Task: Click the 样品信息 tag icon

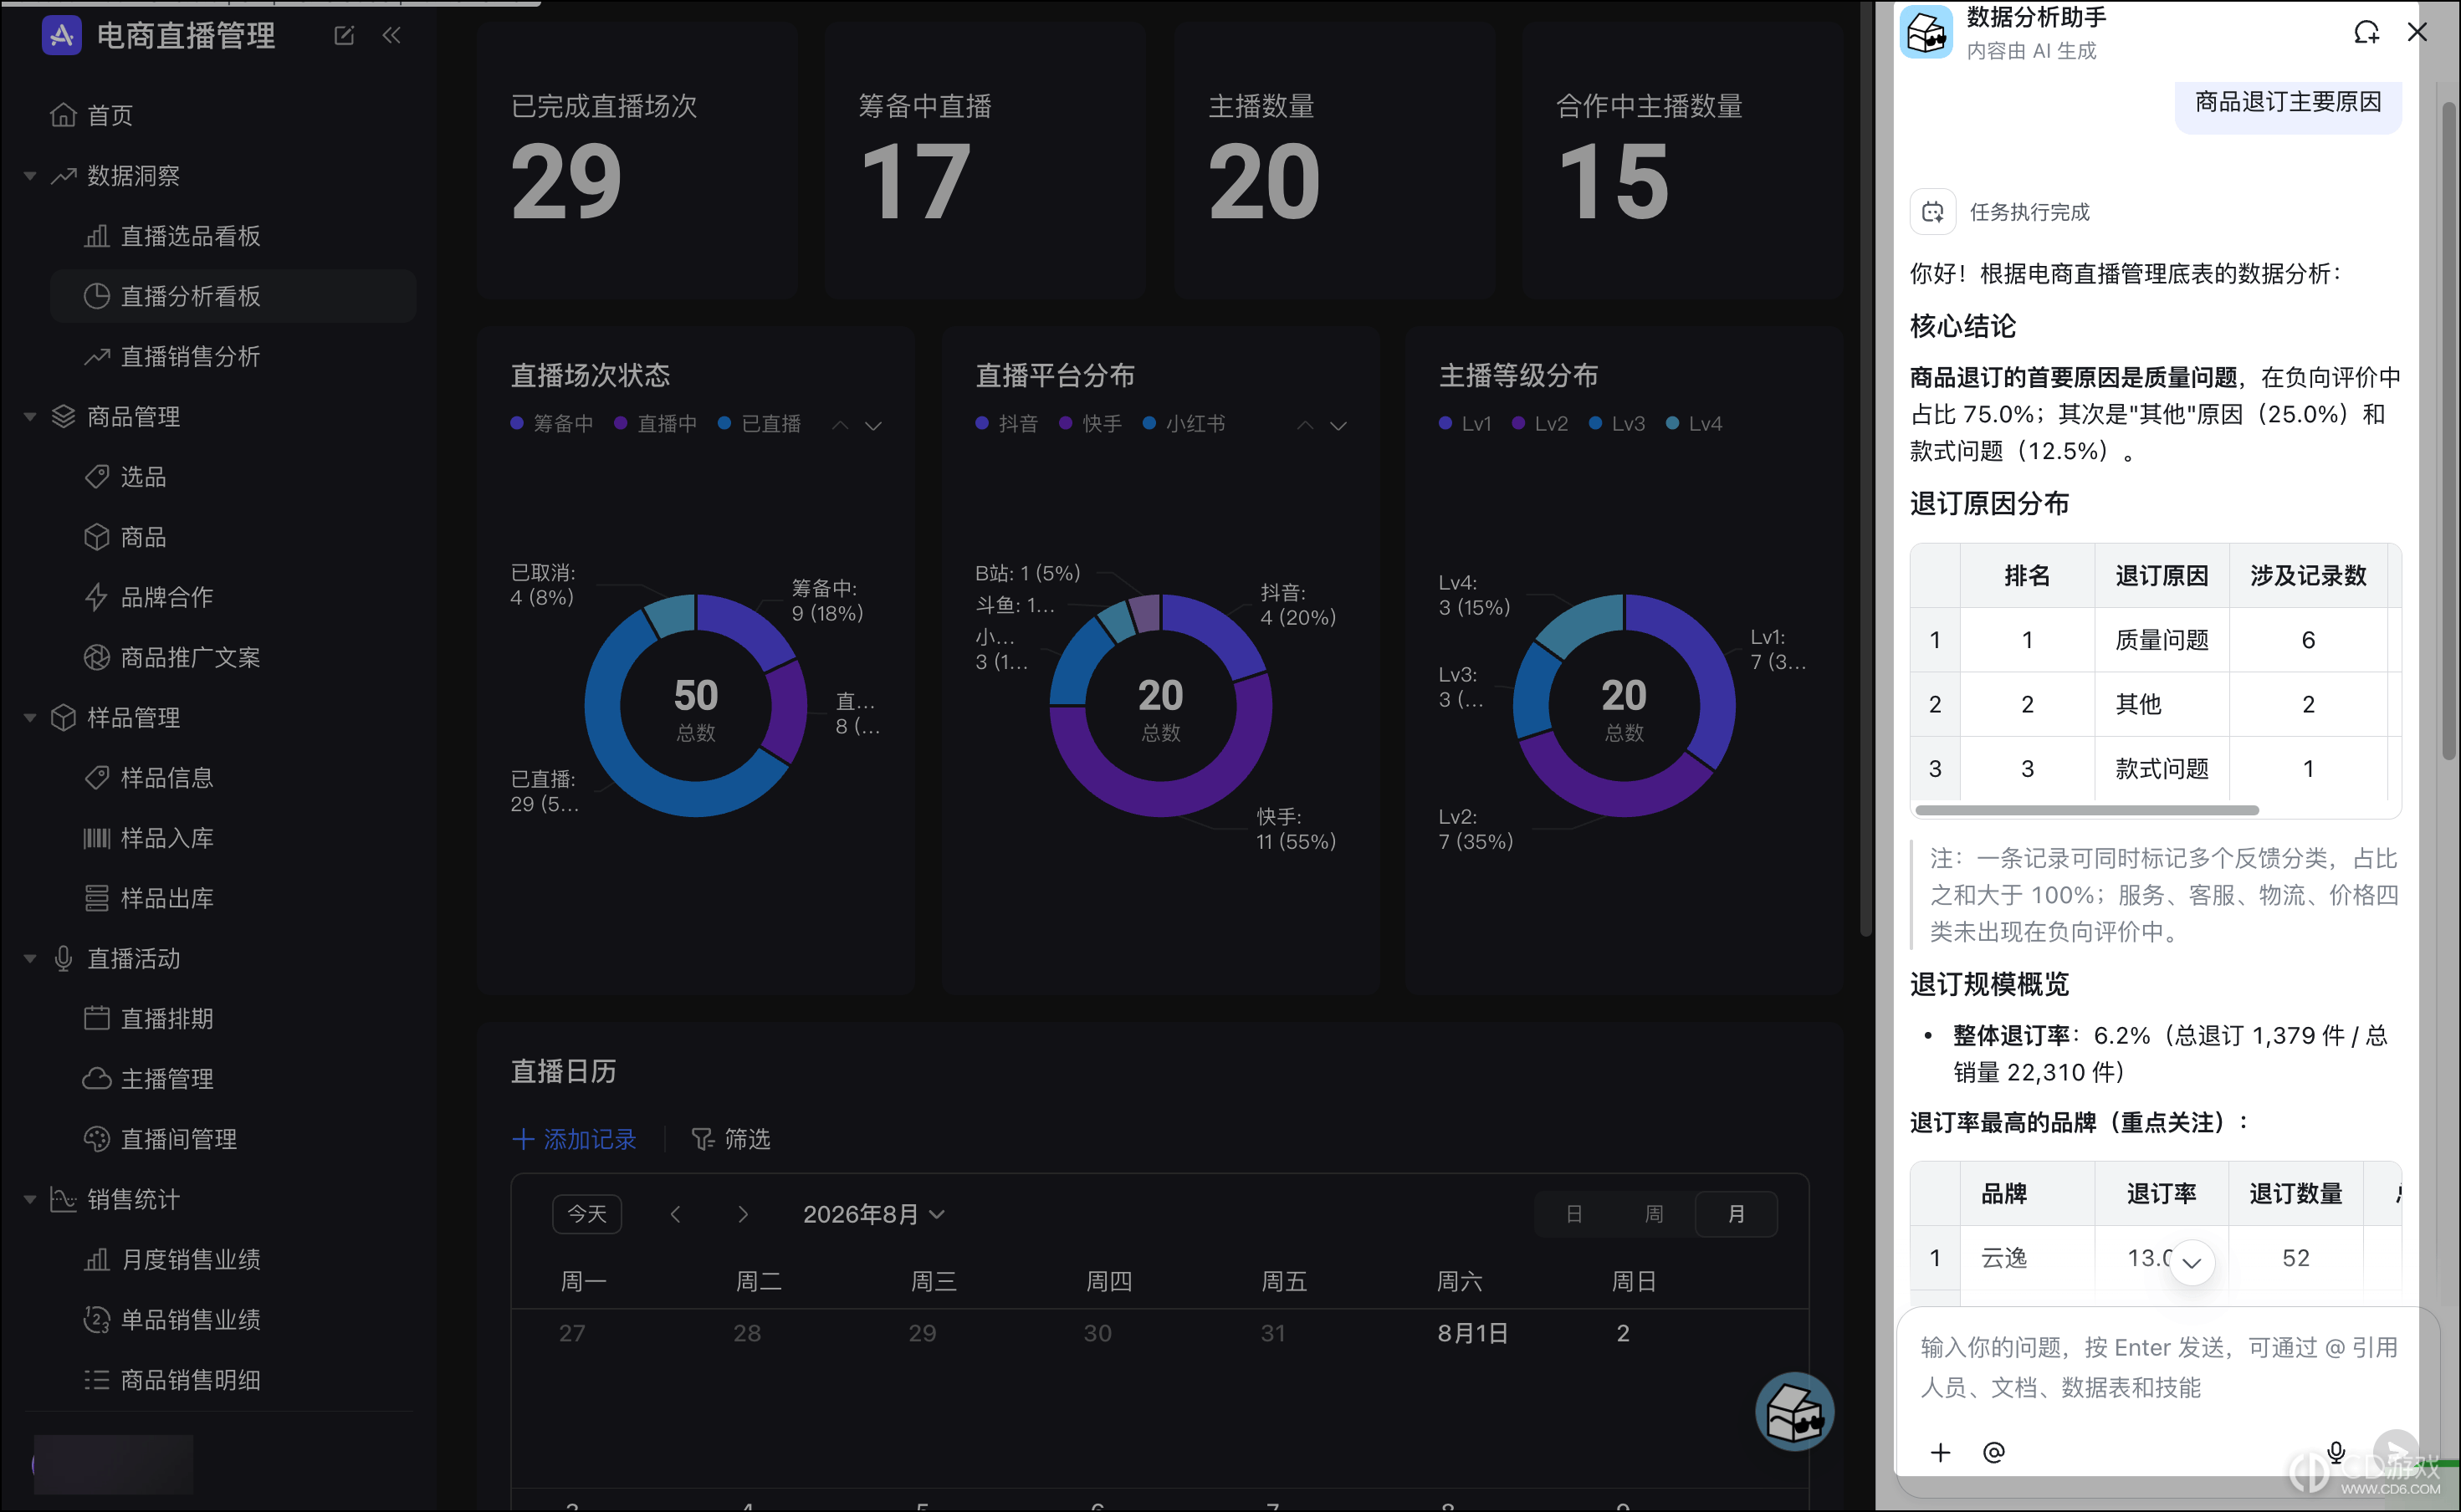Action: 96,778
